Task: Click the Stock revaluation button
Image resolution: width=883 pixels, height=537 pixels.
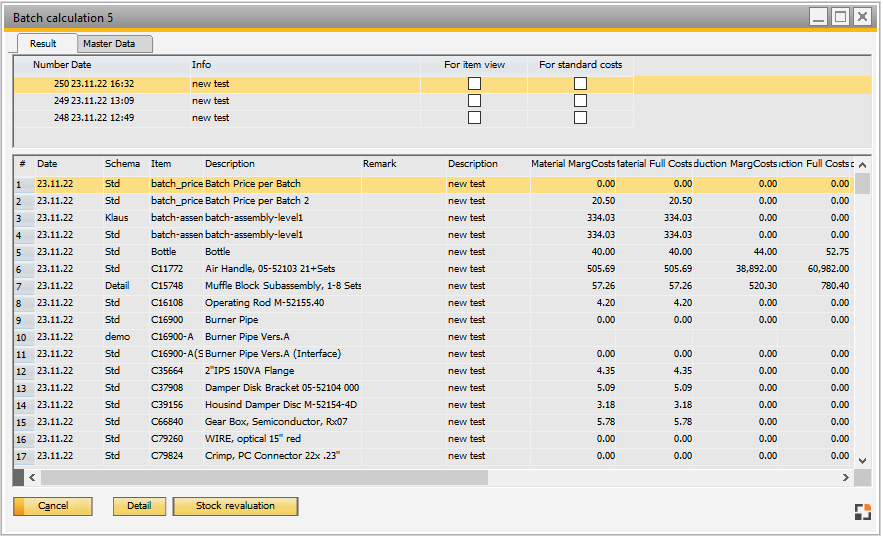Action: pyautogui.click(x=235, y=506)
